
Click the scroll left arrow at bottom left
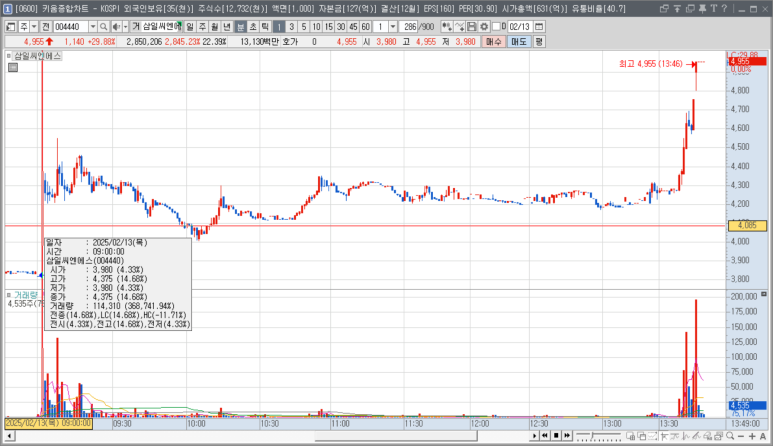pos(10,436)
